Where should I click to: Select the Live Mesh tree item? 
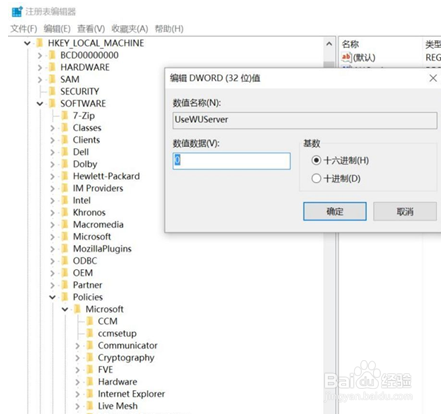(118, 406)
